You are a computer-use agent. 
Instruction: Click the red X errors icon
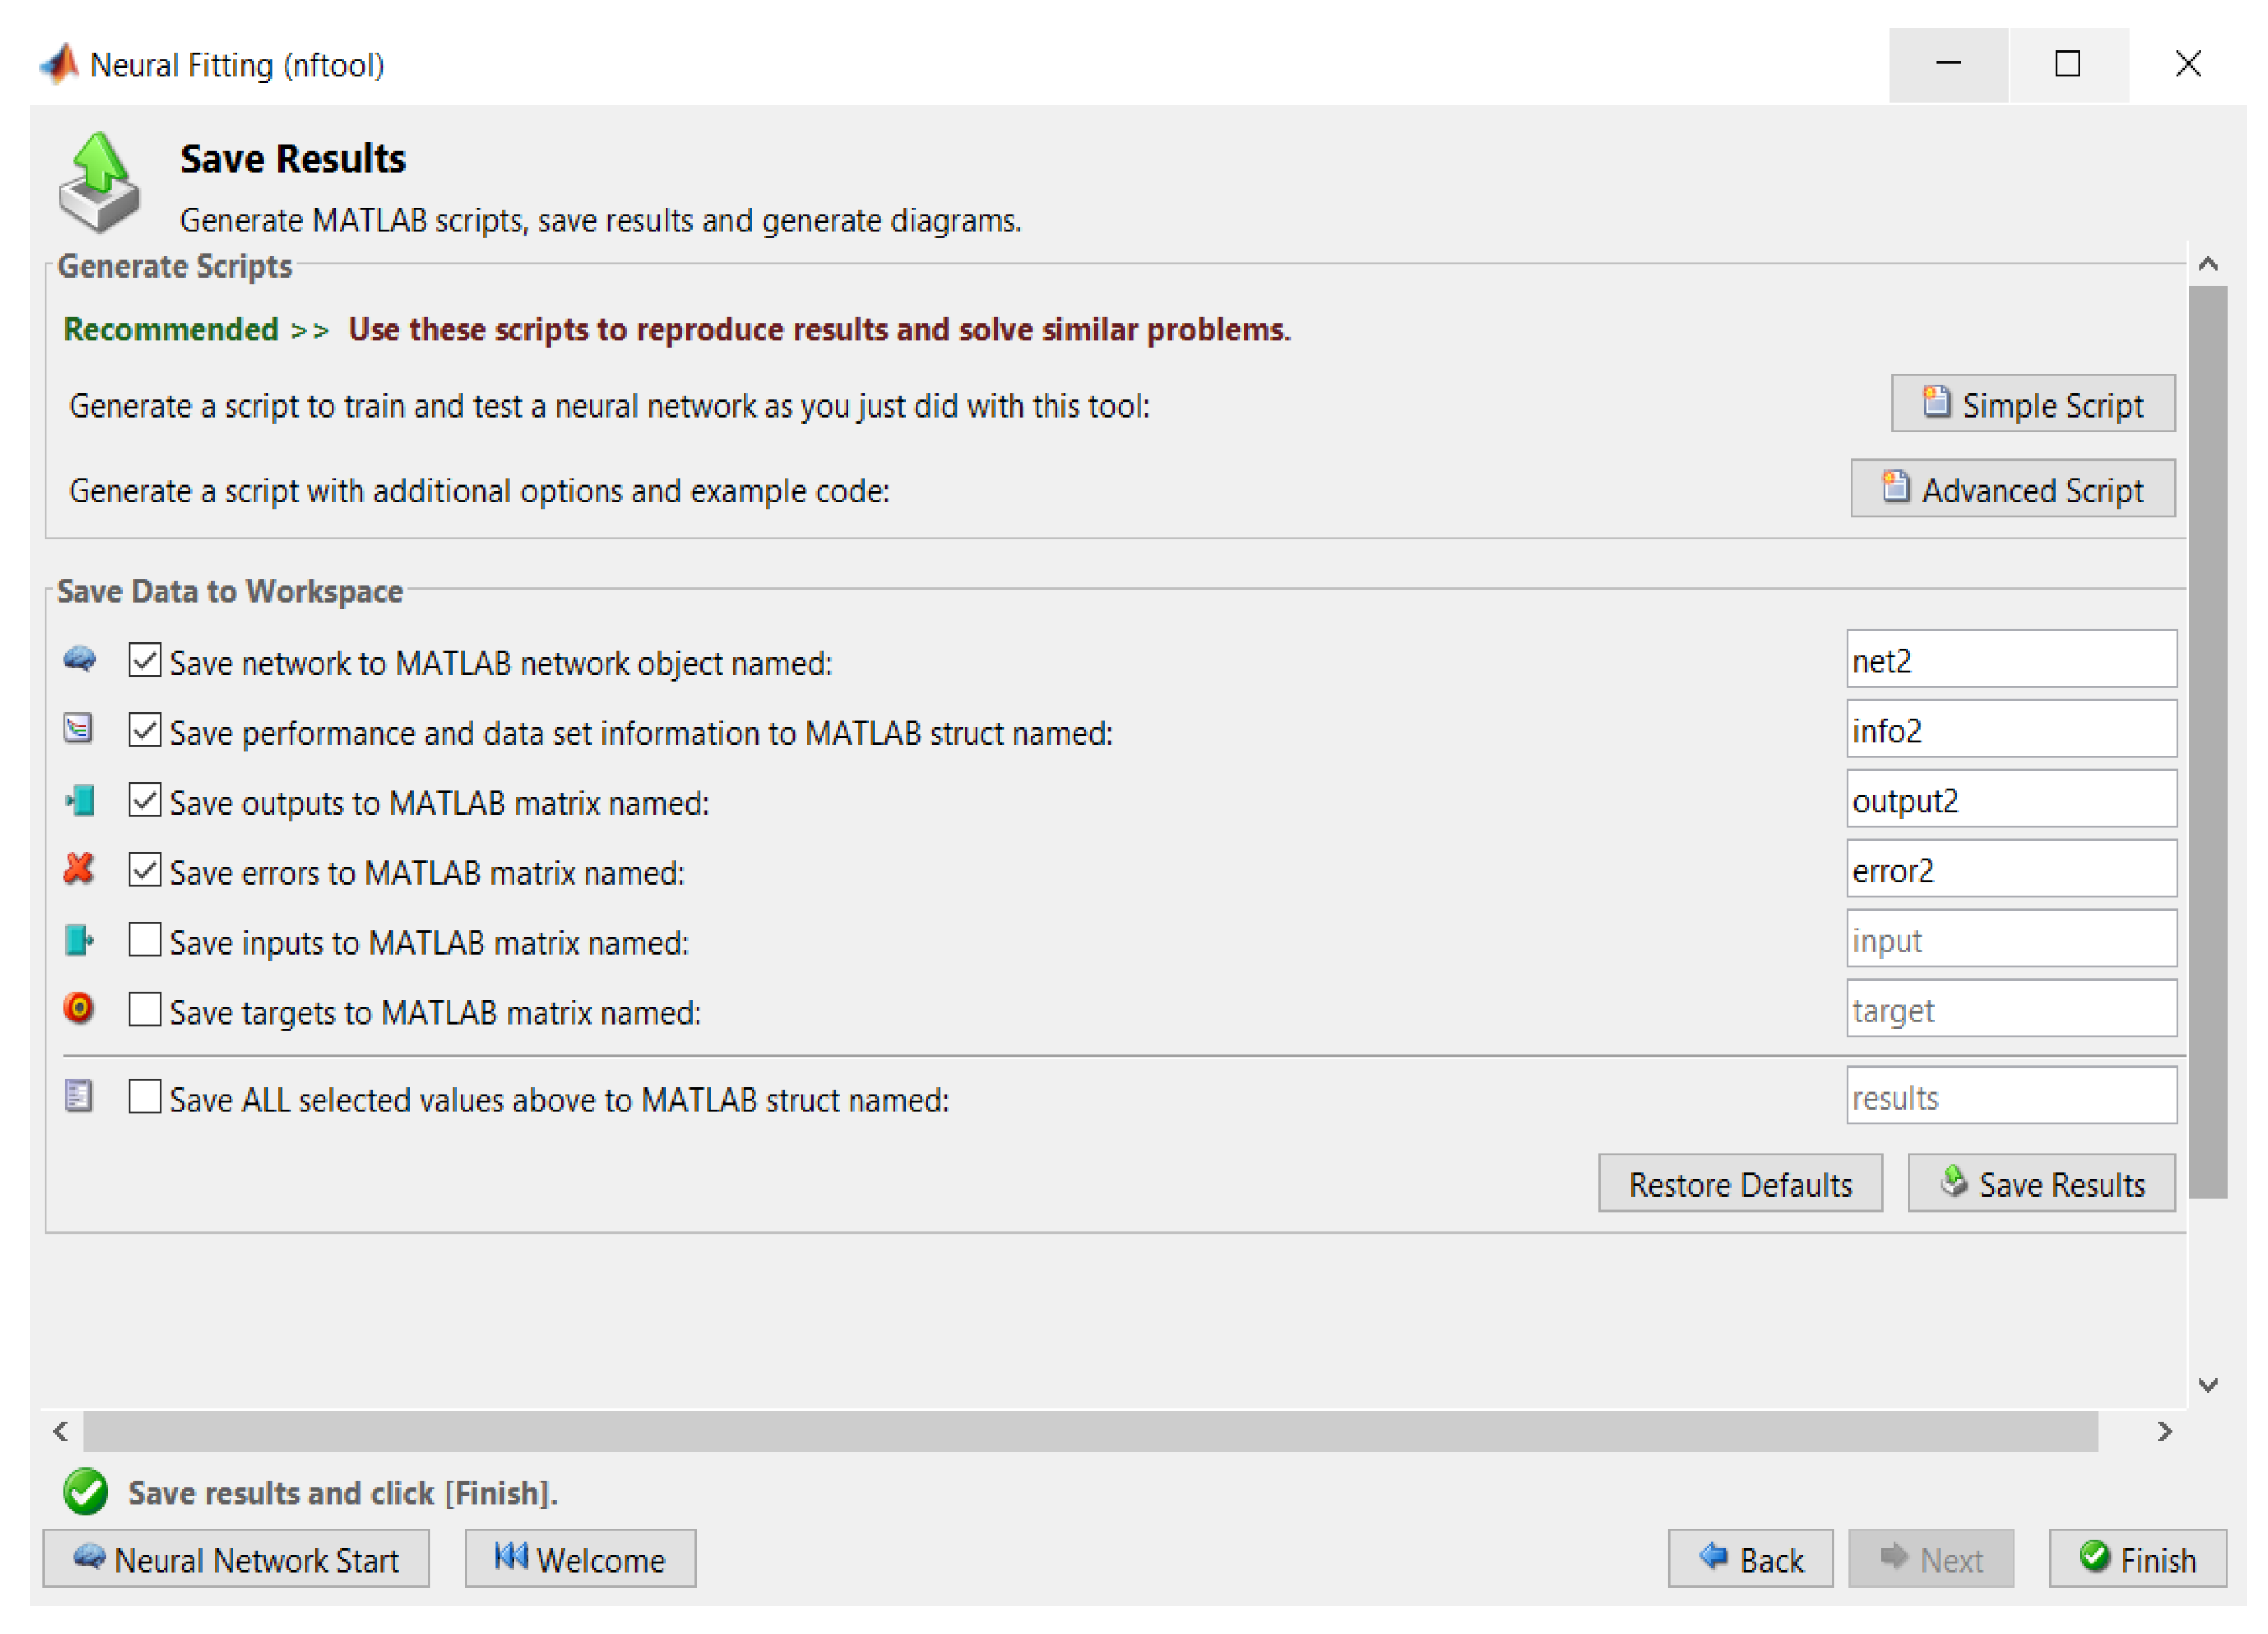click(78, 869)
